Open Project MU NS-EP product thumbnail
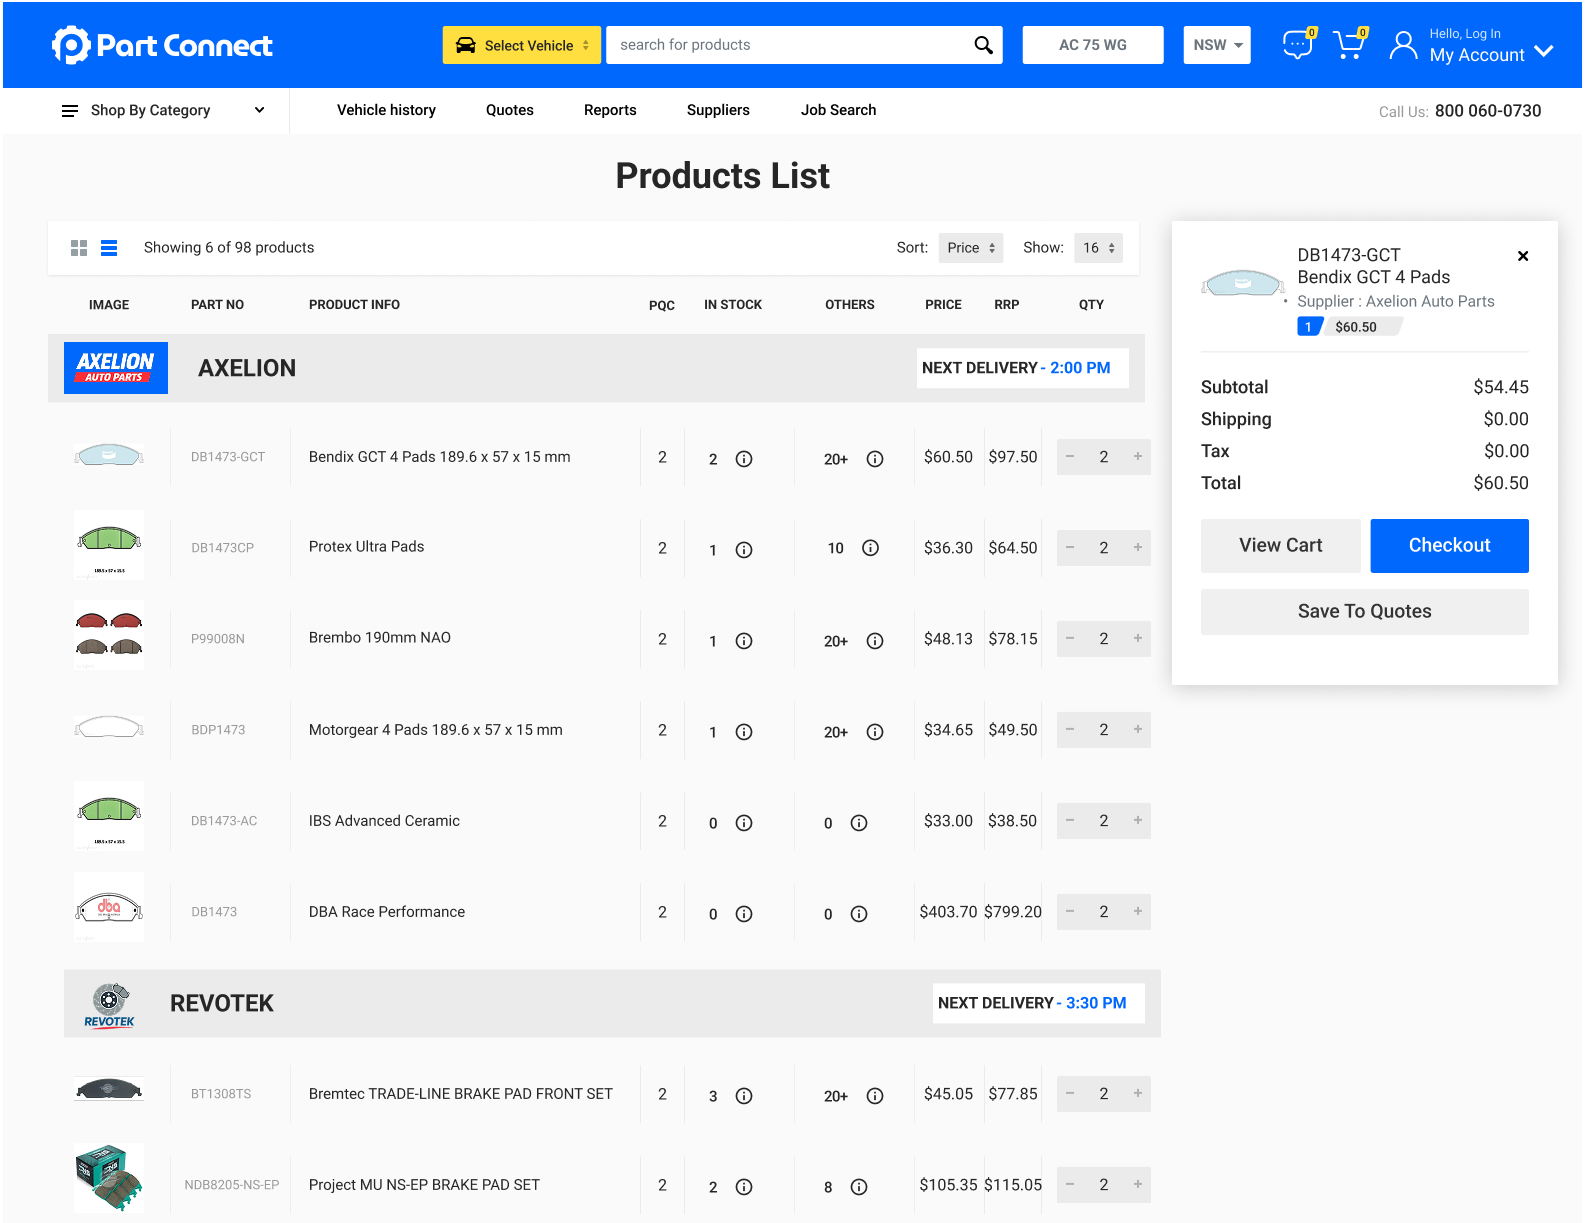1585x1223 pixels. (x=109, y=1178)
